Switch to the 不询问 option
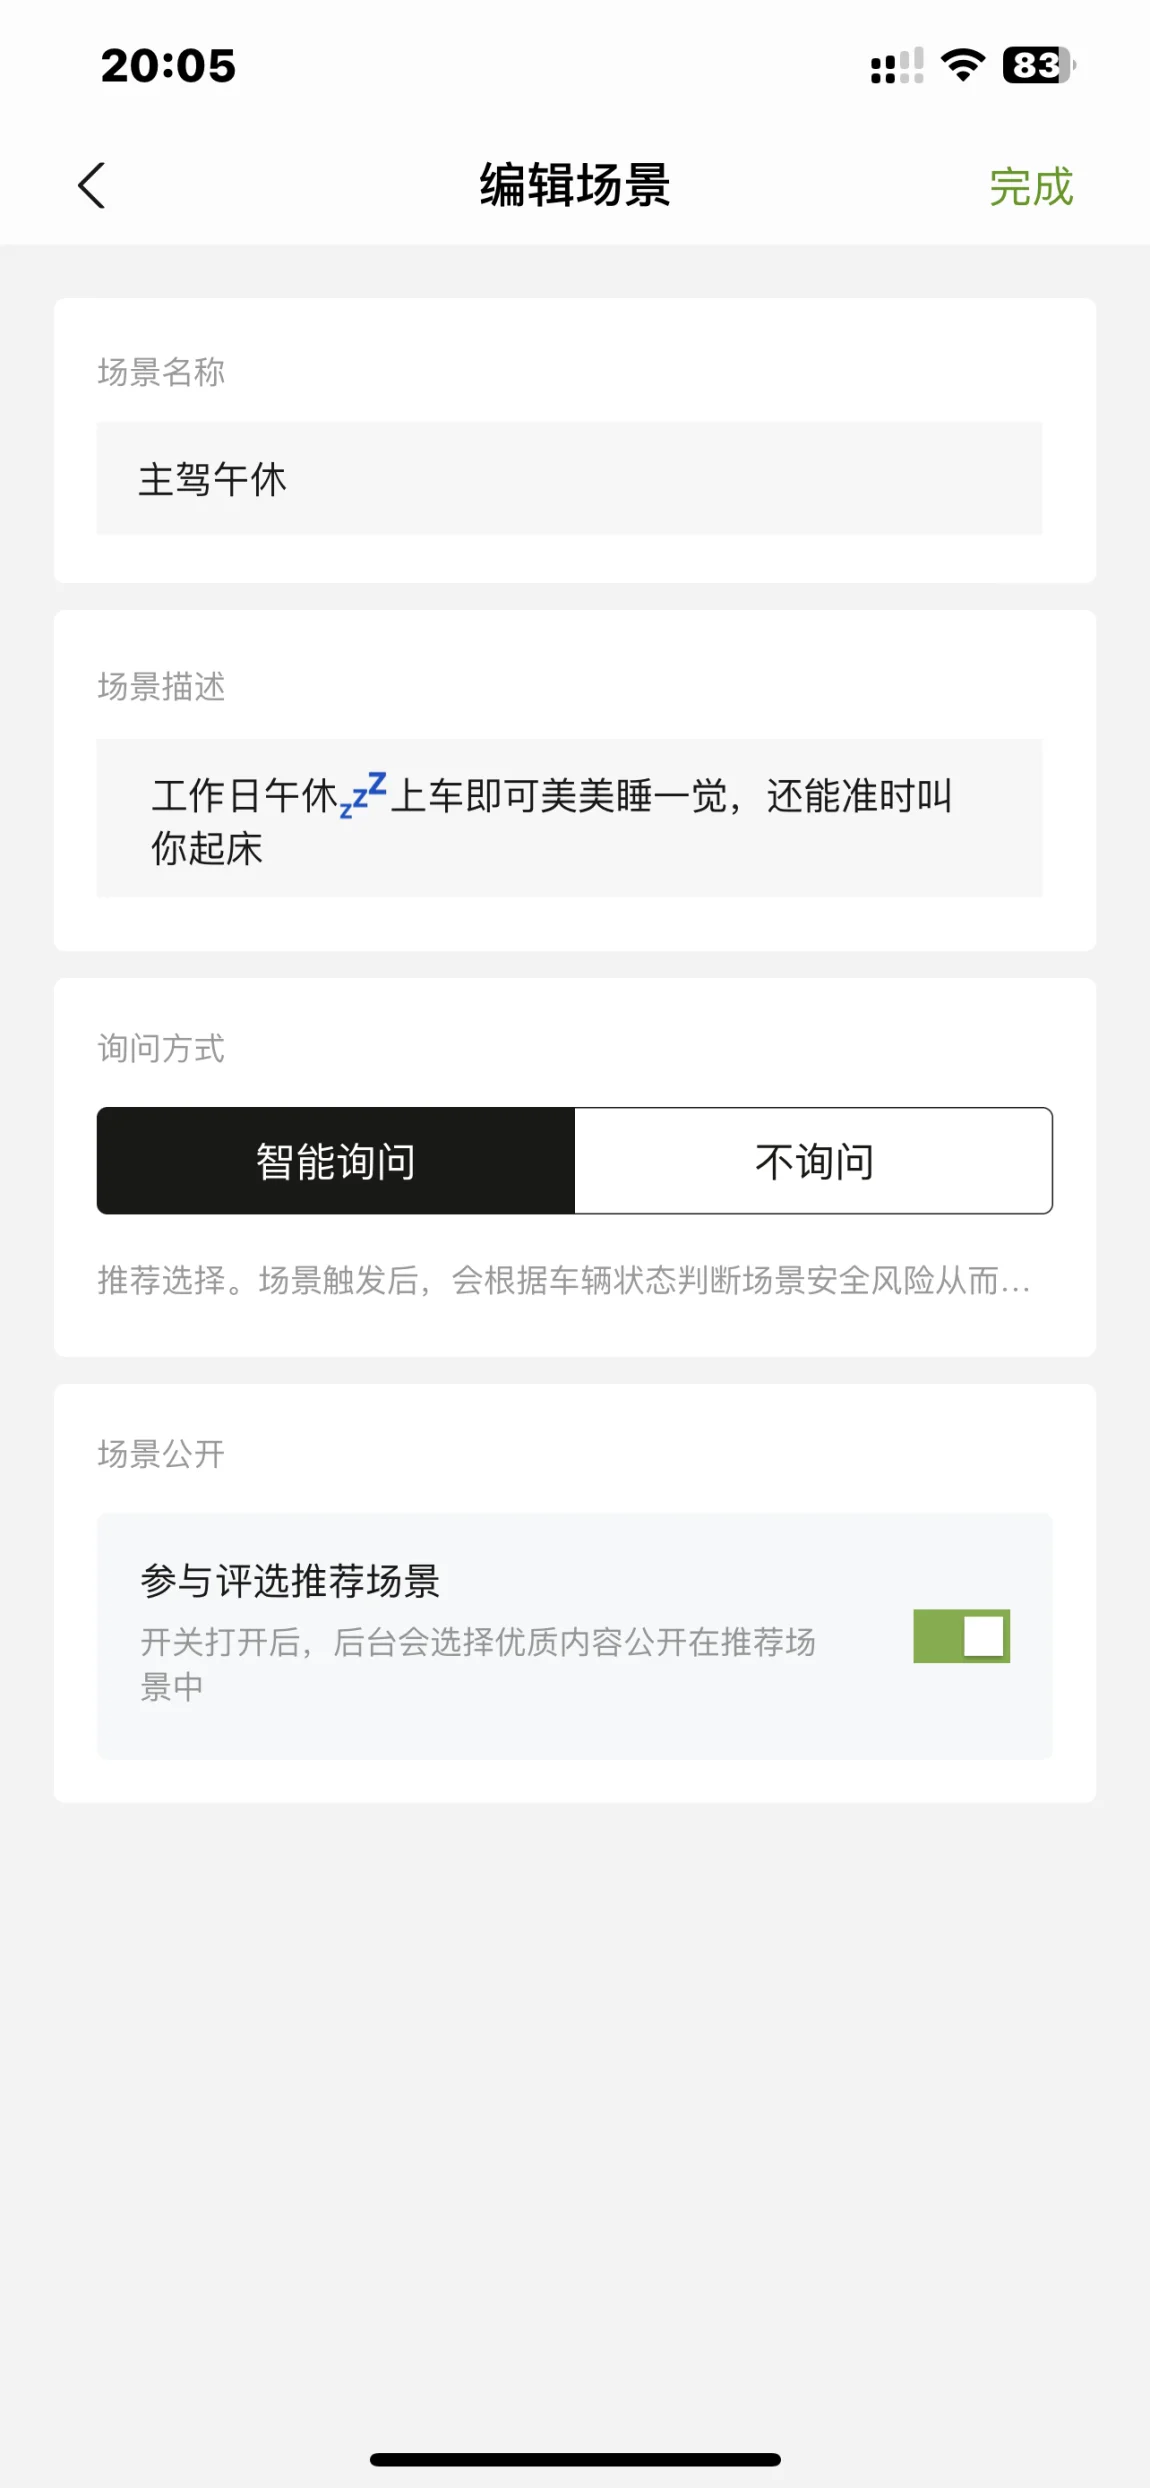Screen dimensions: 1150x2488 pos(813,1161)
